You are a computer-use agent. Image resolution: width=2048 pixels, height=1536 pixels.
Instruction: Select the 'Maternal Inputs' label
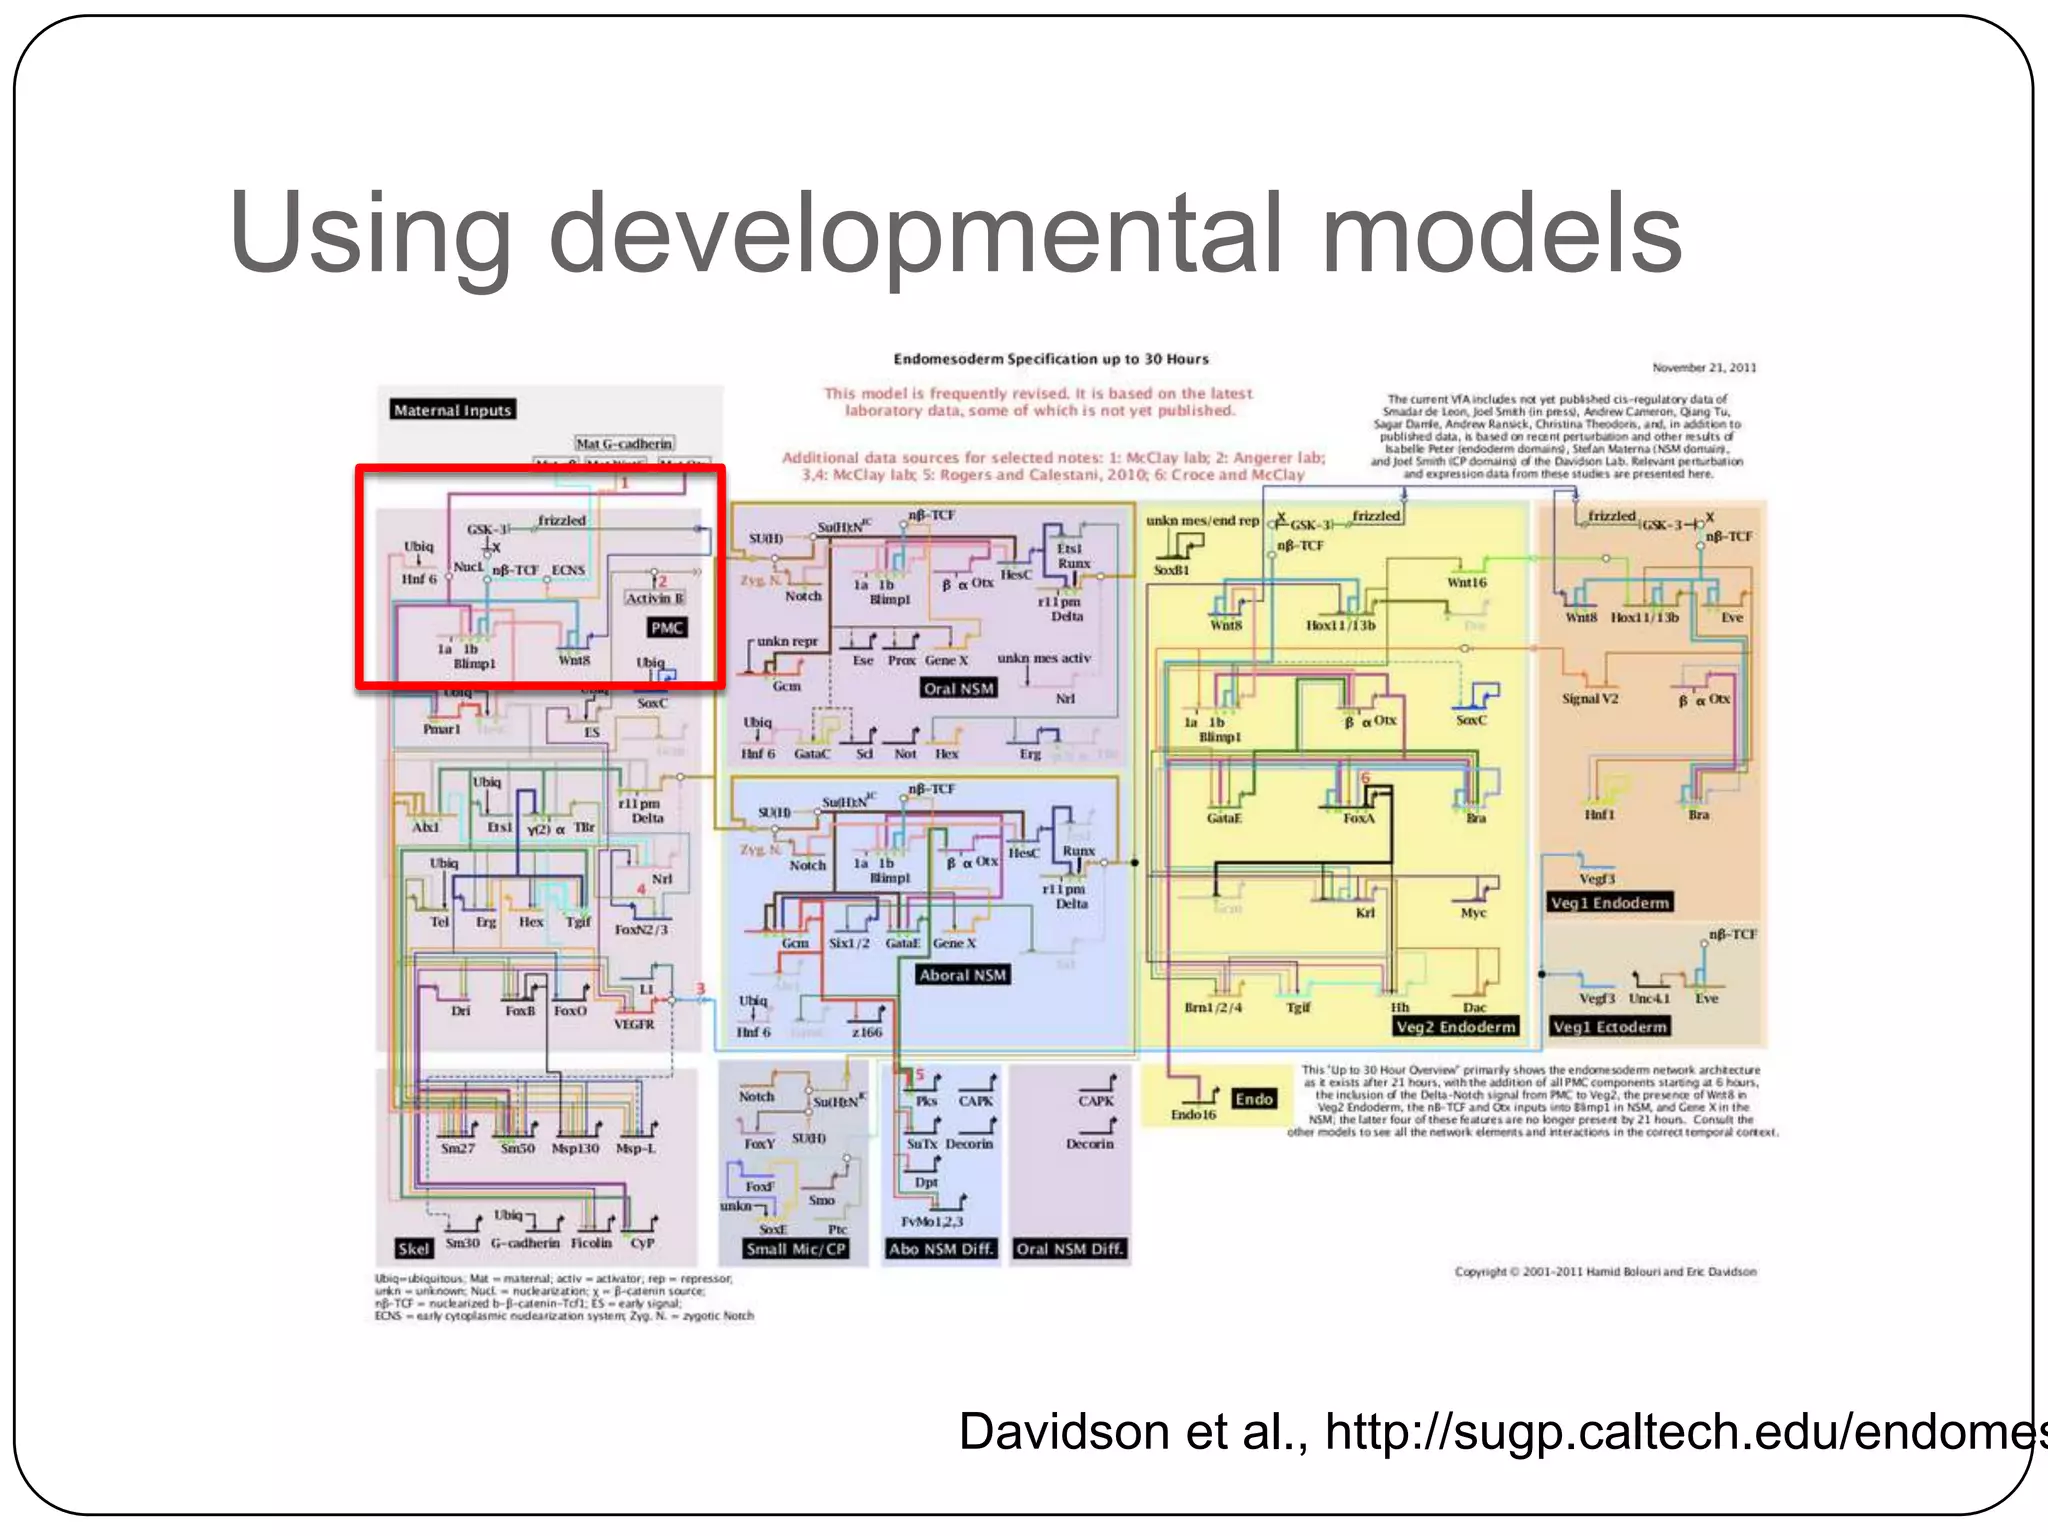[452, 410]
